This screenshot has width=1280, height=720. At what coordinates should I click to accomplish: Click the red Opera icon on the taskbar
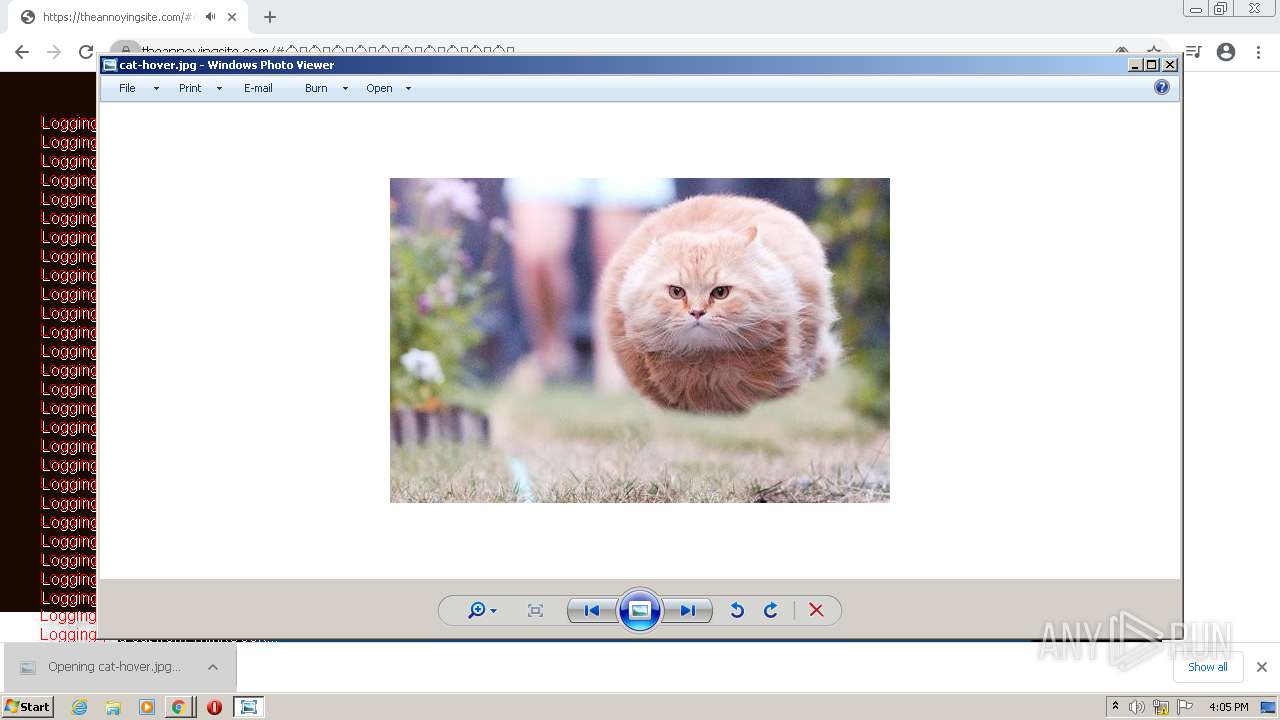[x=214, y=707]
